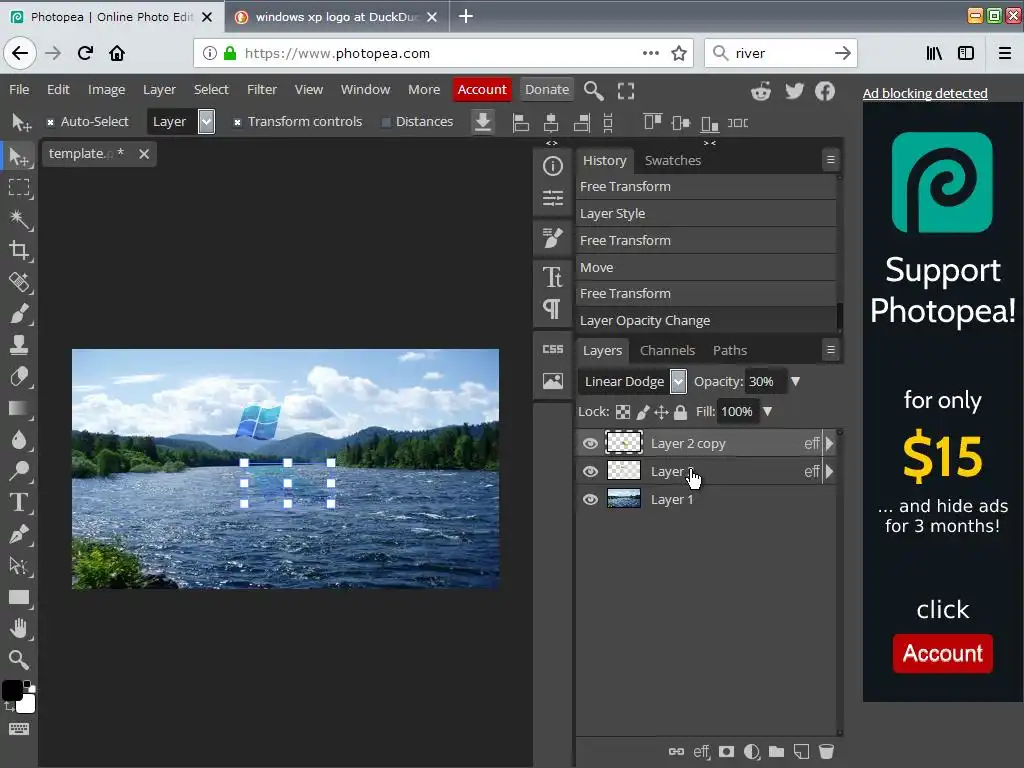This screenshot has height=768, width=1024.
Task: Open the Image menu
Action: coord(106,89)
